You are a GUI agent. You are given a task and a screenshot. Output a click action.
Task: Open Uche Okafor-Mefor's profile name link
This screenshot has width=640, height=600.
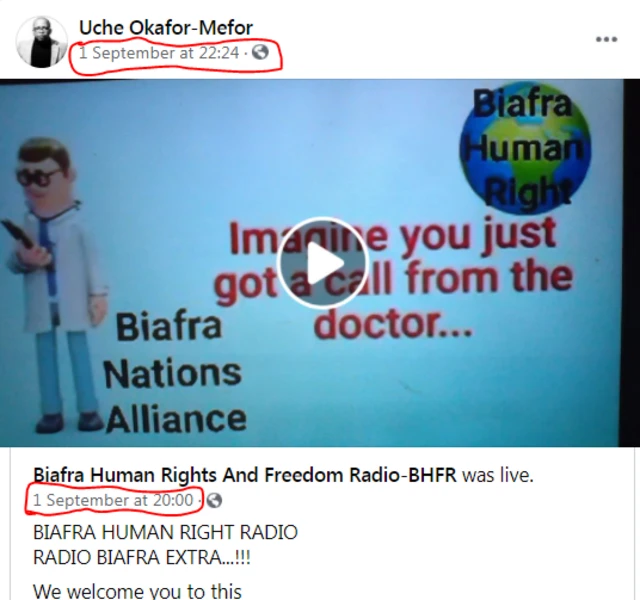[x=166, y=28]
